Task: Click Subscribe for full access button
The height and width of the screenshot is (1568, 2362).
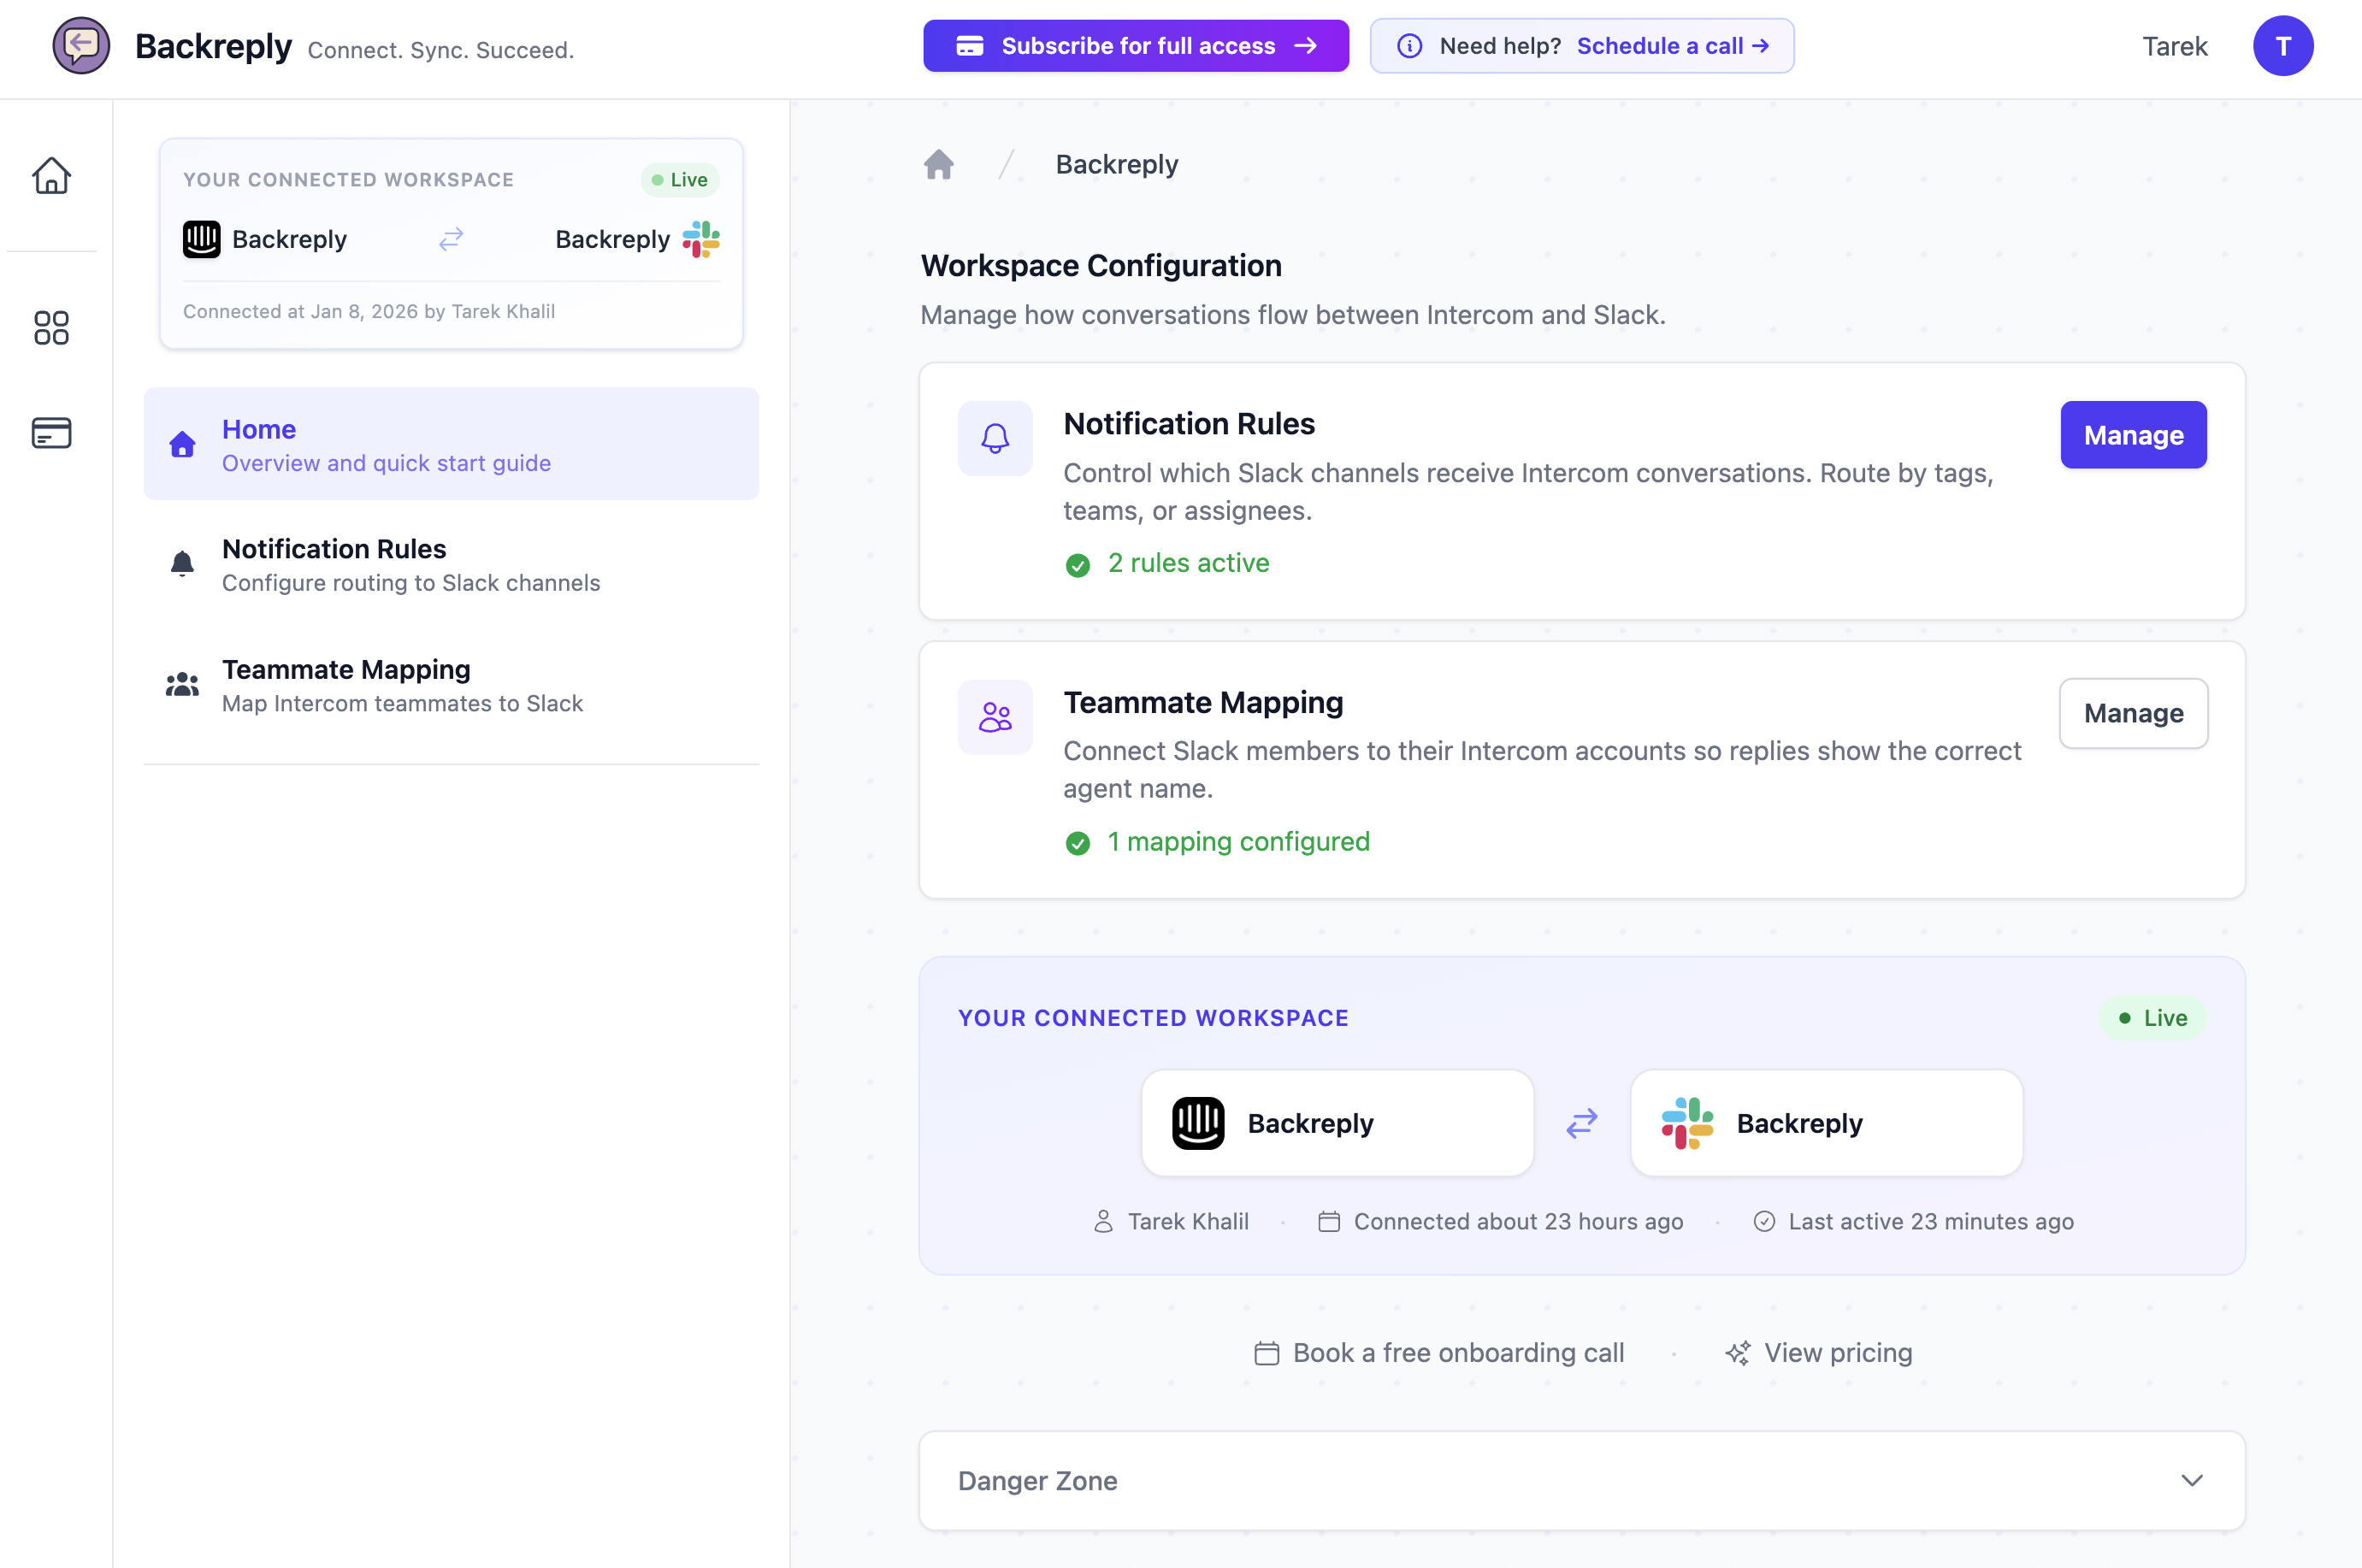Action: click(1135, 46)
